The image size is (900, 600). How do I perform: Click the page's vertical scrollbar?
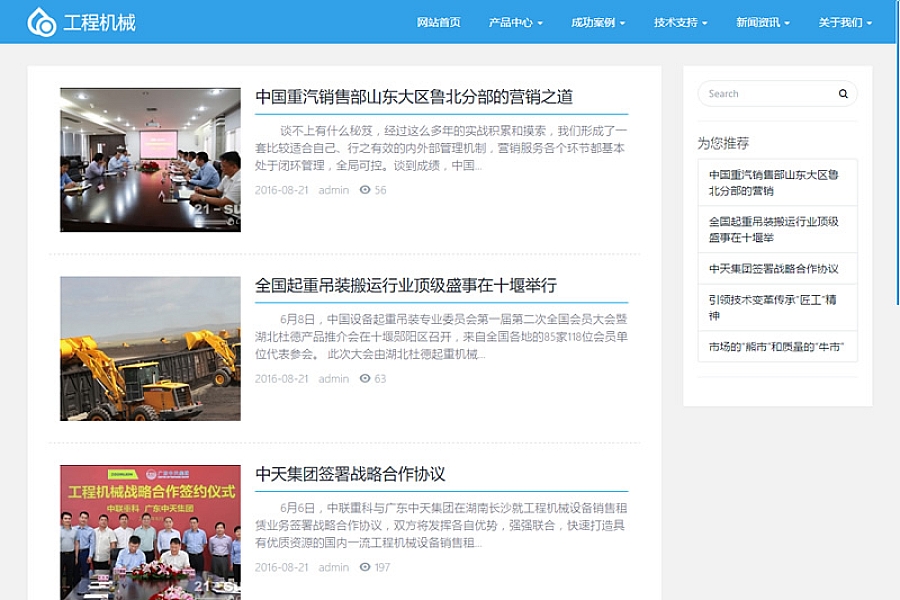898,152
